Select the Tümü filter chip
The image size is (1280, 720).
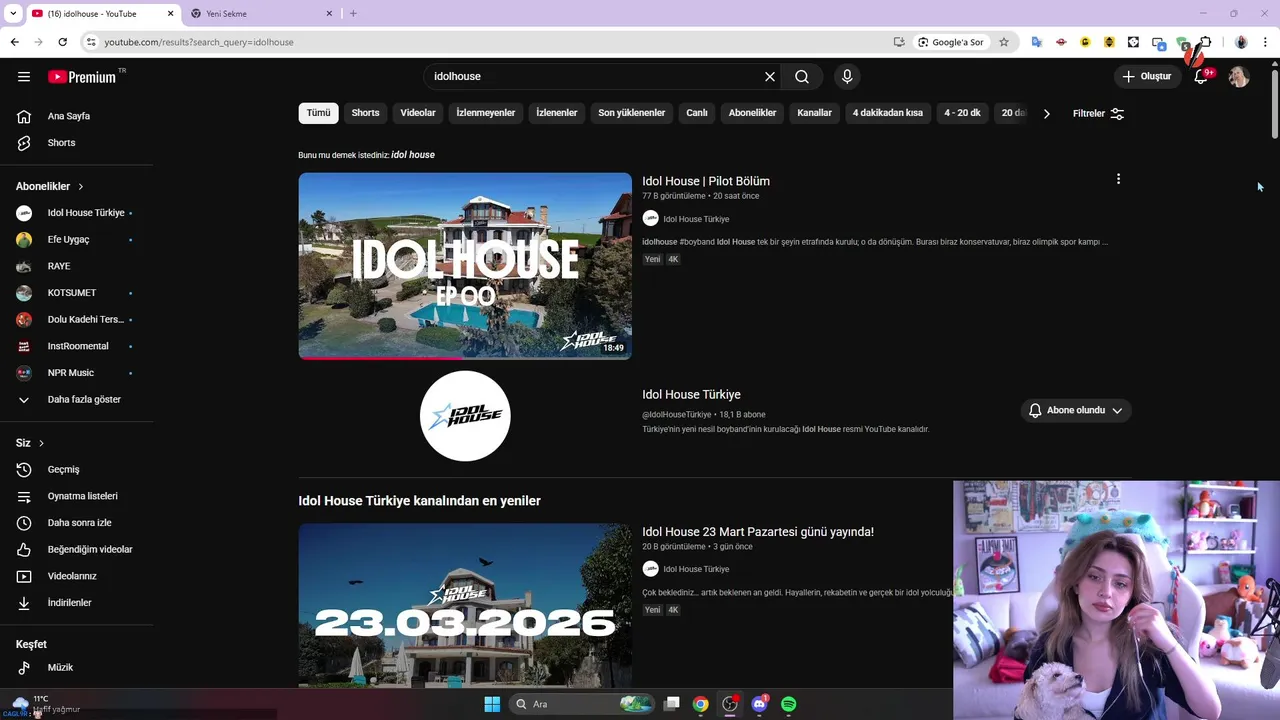coord(318,113)
